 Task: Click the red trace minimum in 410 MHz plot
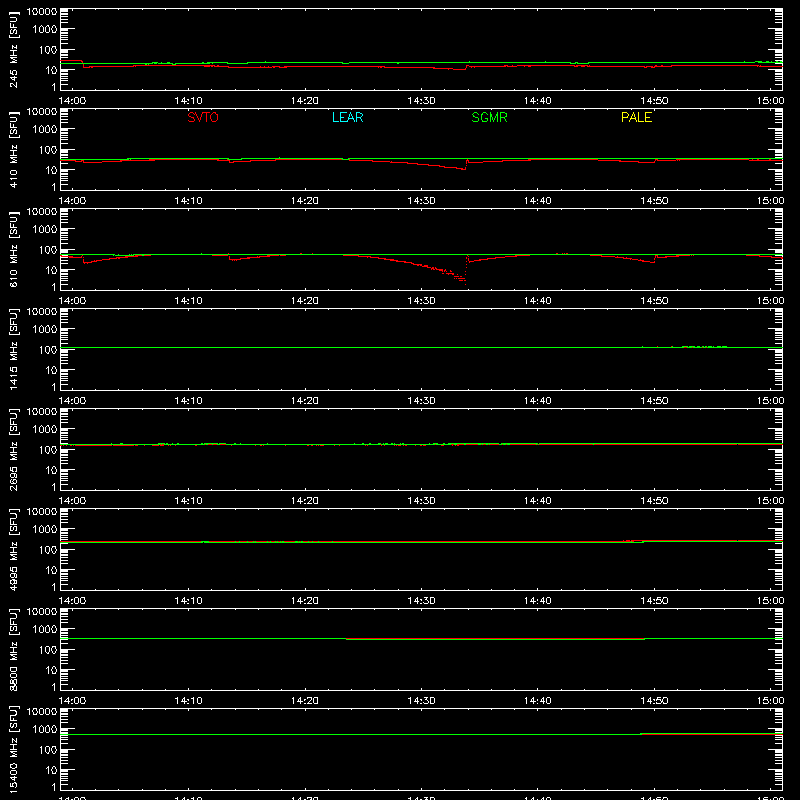coord(463,169)
